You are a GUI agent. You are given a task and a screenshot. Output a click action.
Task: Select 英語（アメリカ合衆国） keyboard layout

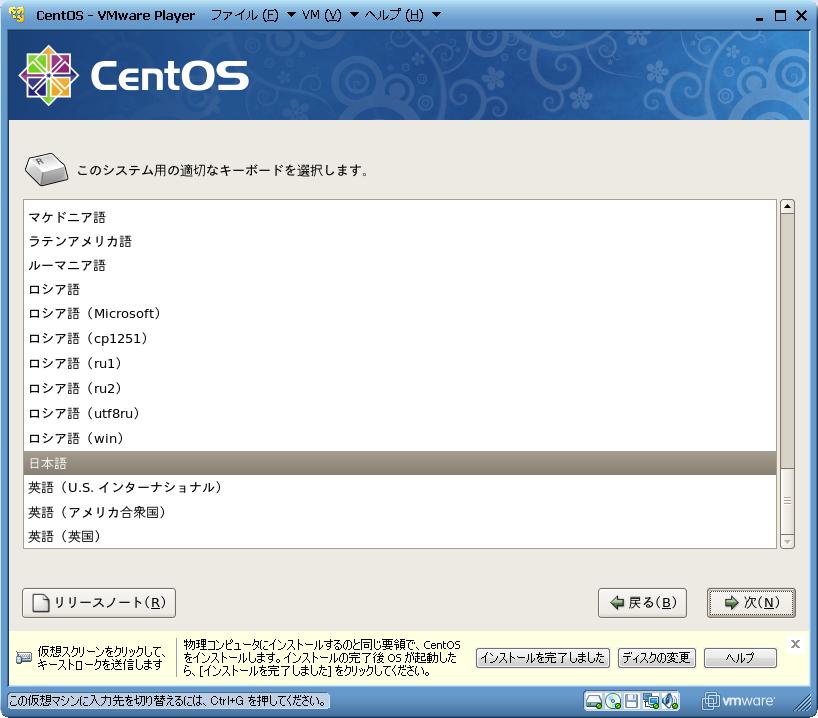[97, 512]
